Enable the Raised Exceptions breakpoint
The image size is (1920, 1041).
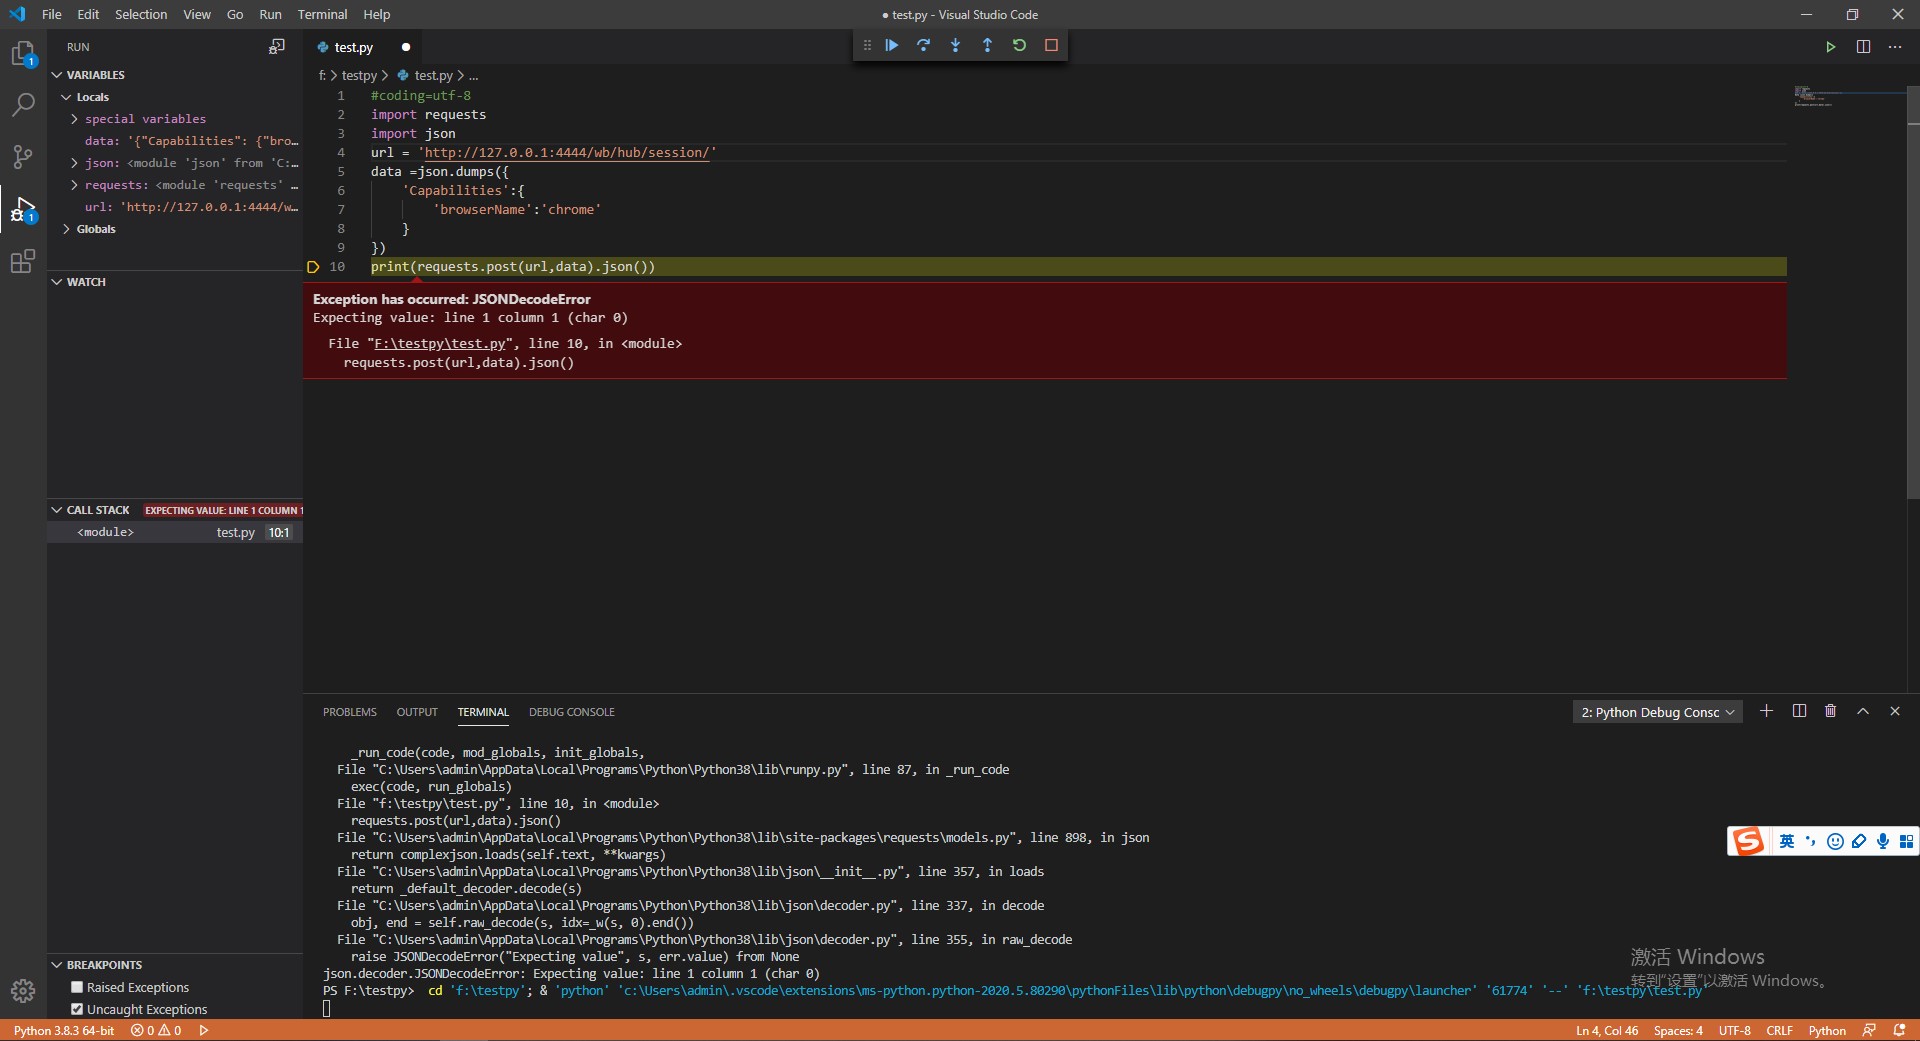pyautogui.click(x=77, y=987)
